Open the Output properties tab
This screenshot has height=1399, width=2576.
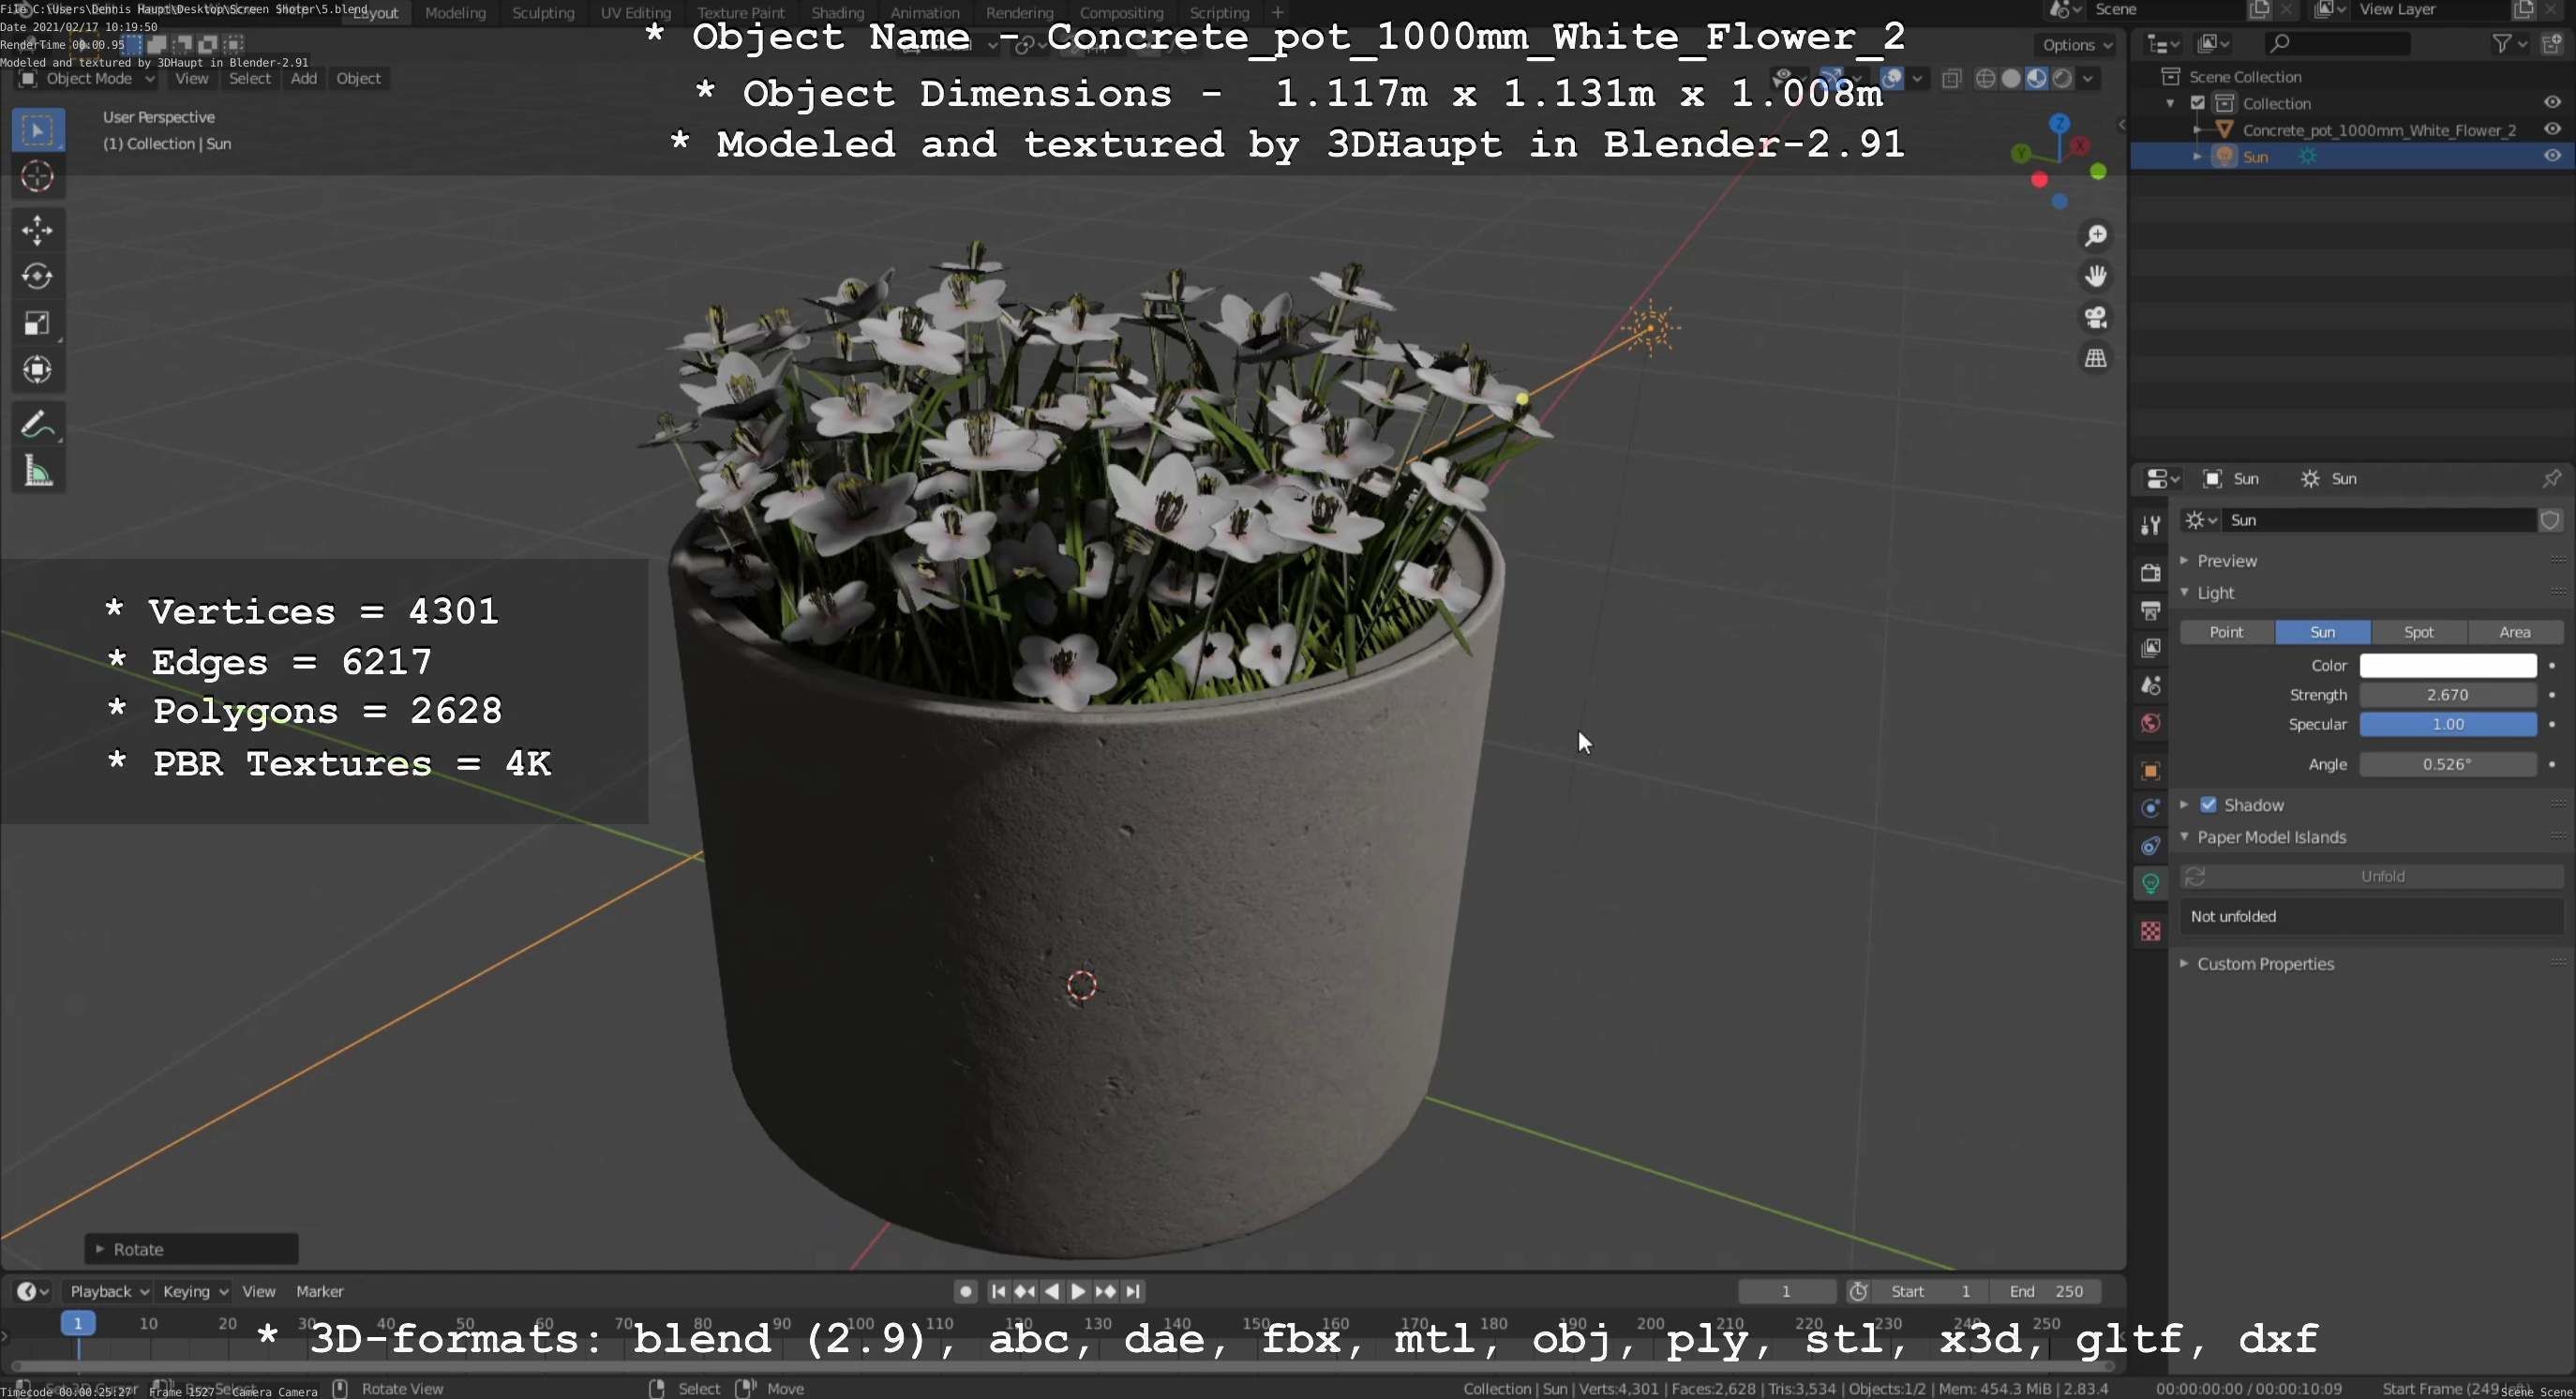pos(2150,610)
